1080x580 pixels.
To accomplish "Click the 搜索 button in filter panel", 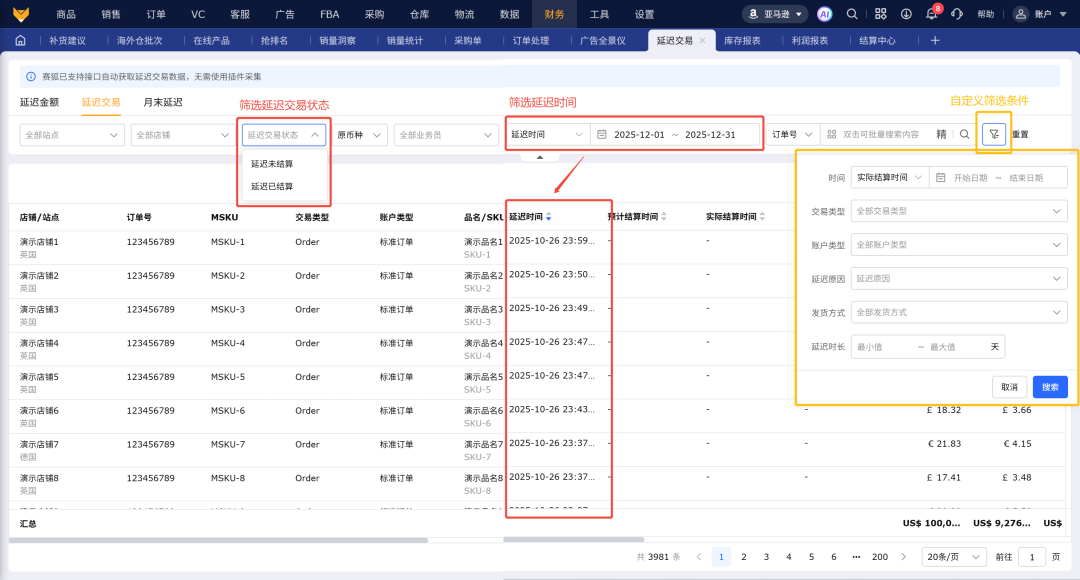I will point(1050,387).
